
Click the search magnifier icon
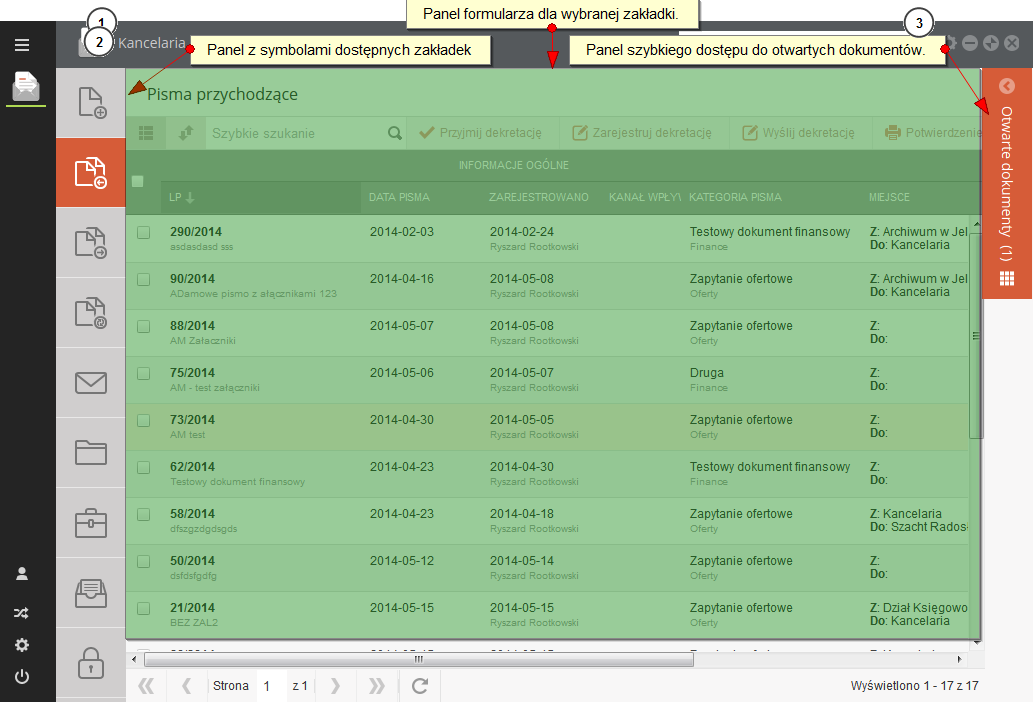pyautogui.click(x=395, y=133)
